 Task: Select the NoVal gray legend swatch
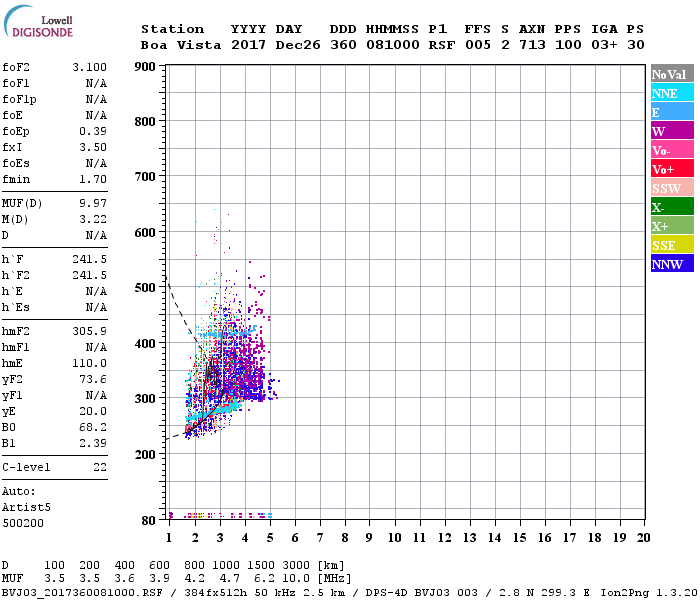point(672,74)
